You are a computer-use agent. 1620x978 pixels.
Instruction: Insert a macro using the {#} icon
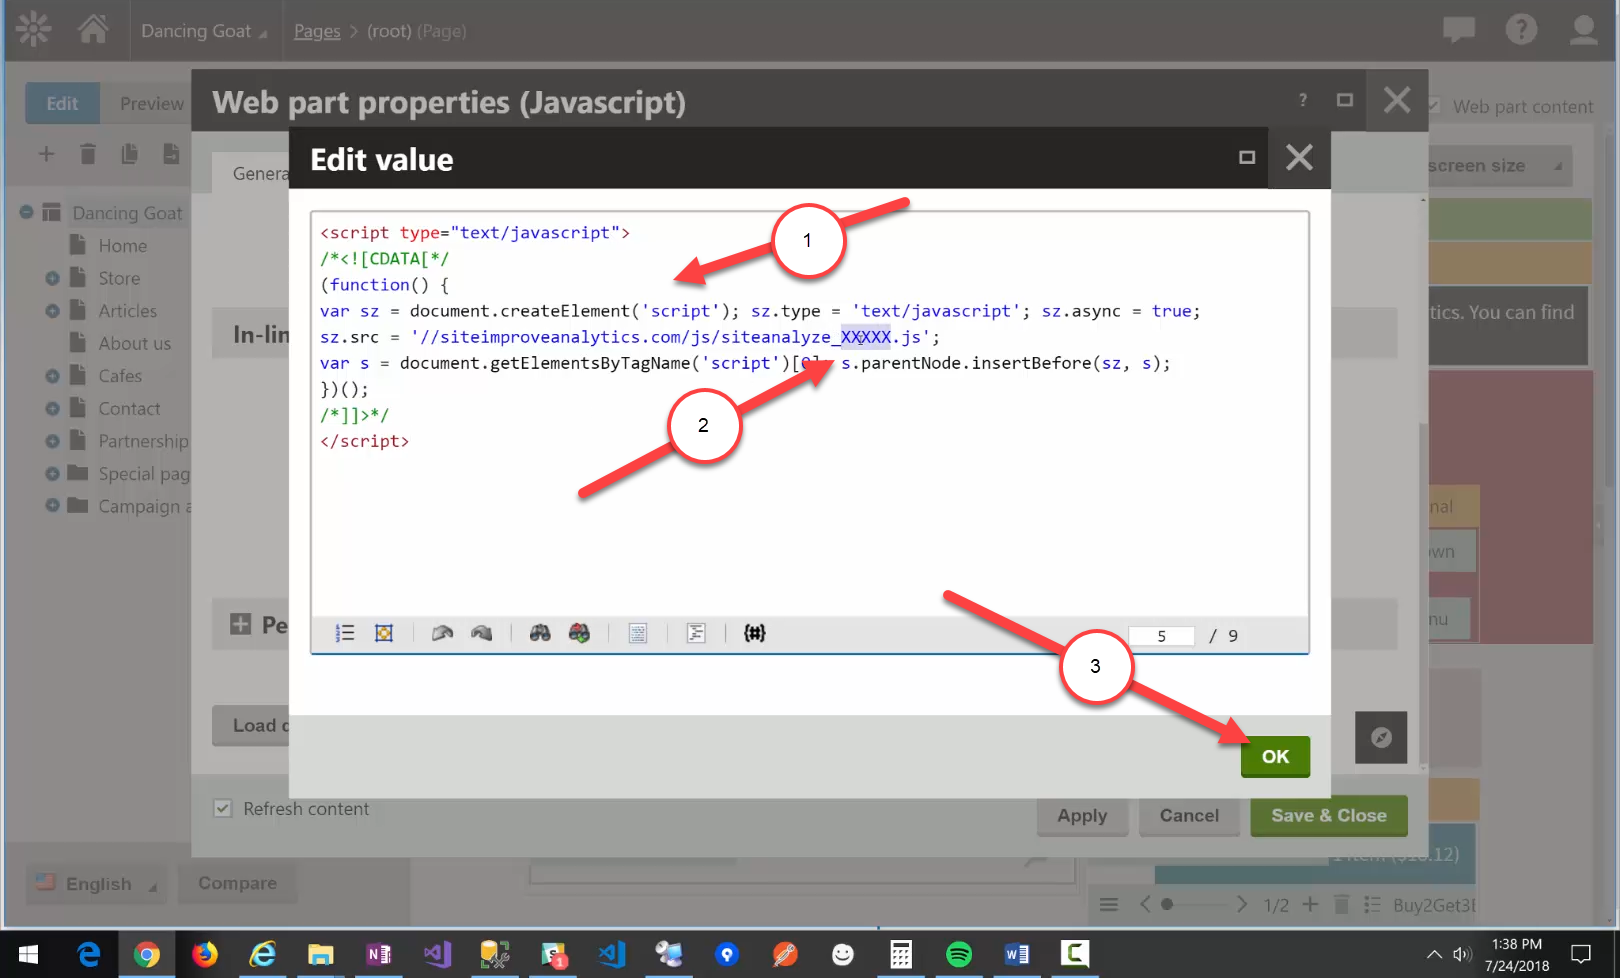[756, 632]
